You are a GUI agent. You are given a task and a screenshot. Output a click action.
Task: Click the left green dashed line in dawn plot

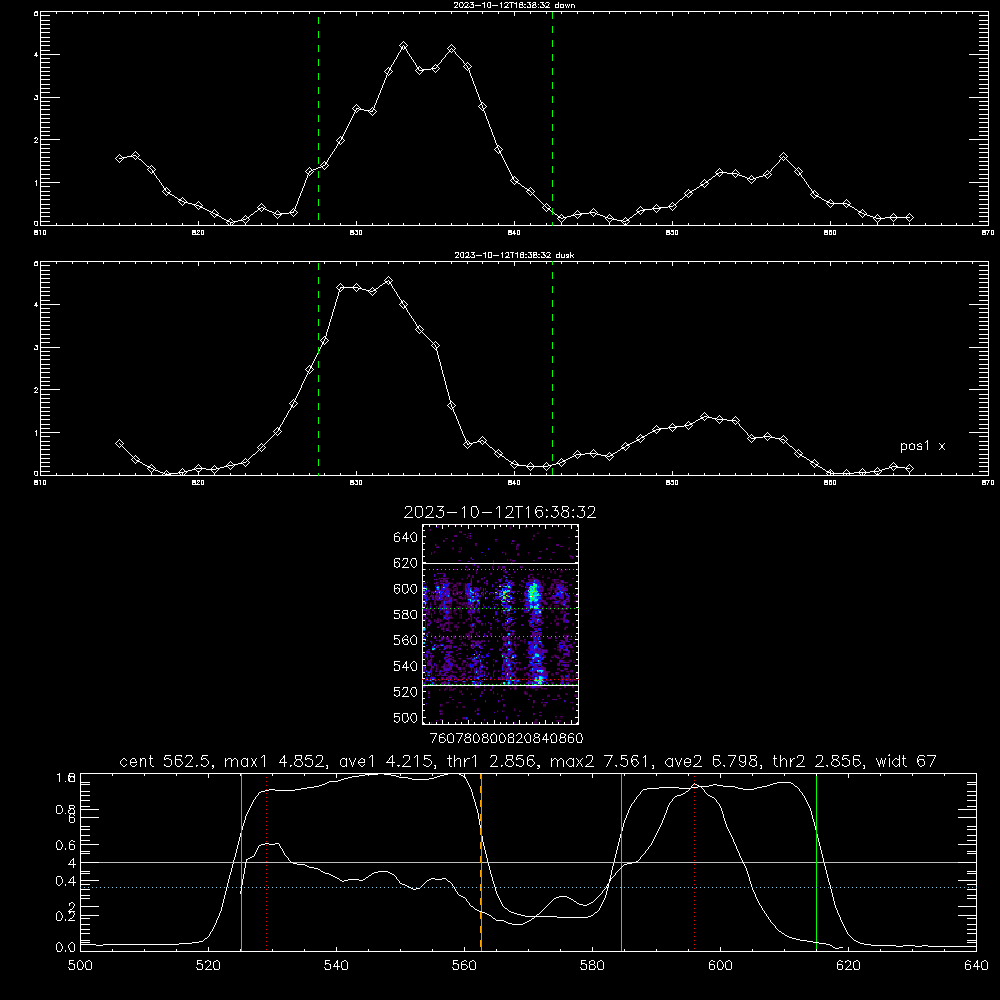[x=318, y=118]
